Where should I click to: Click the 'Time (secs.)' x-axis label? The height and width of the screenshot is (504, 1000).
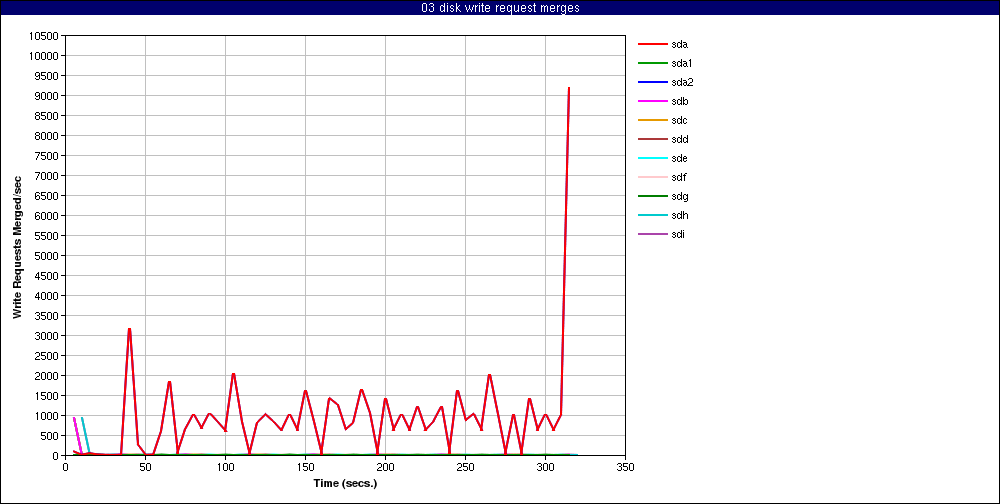346,483
